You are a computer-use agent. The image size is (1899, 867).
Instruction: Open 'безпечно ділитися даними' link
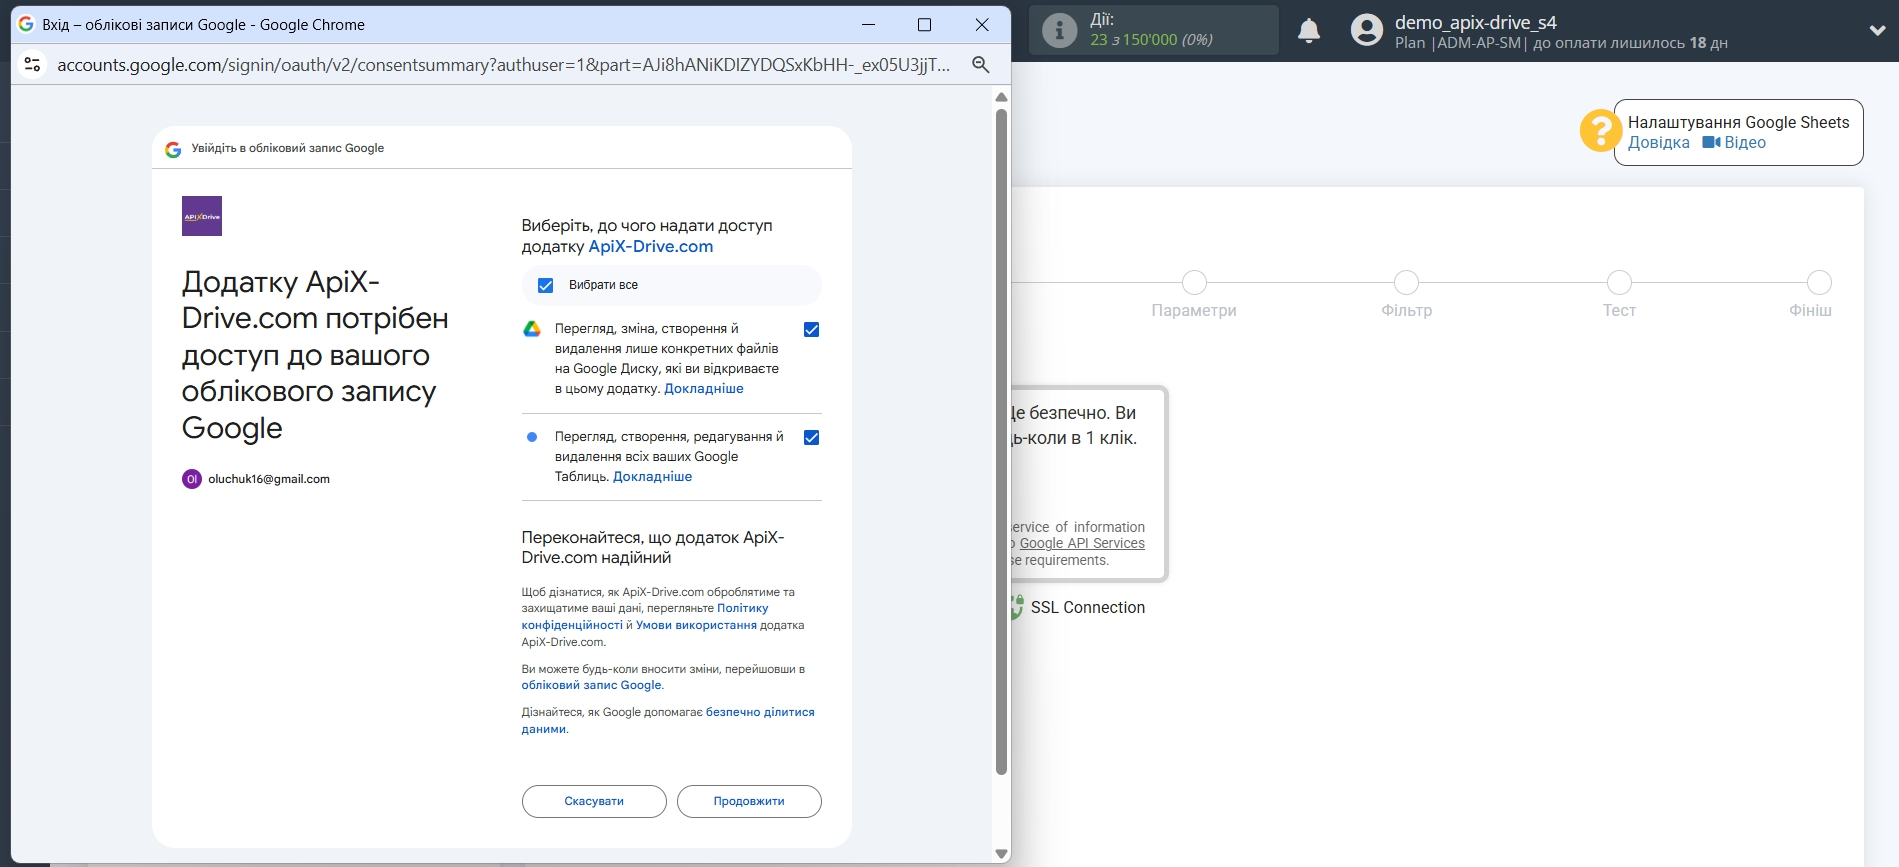[668, 721]
